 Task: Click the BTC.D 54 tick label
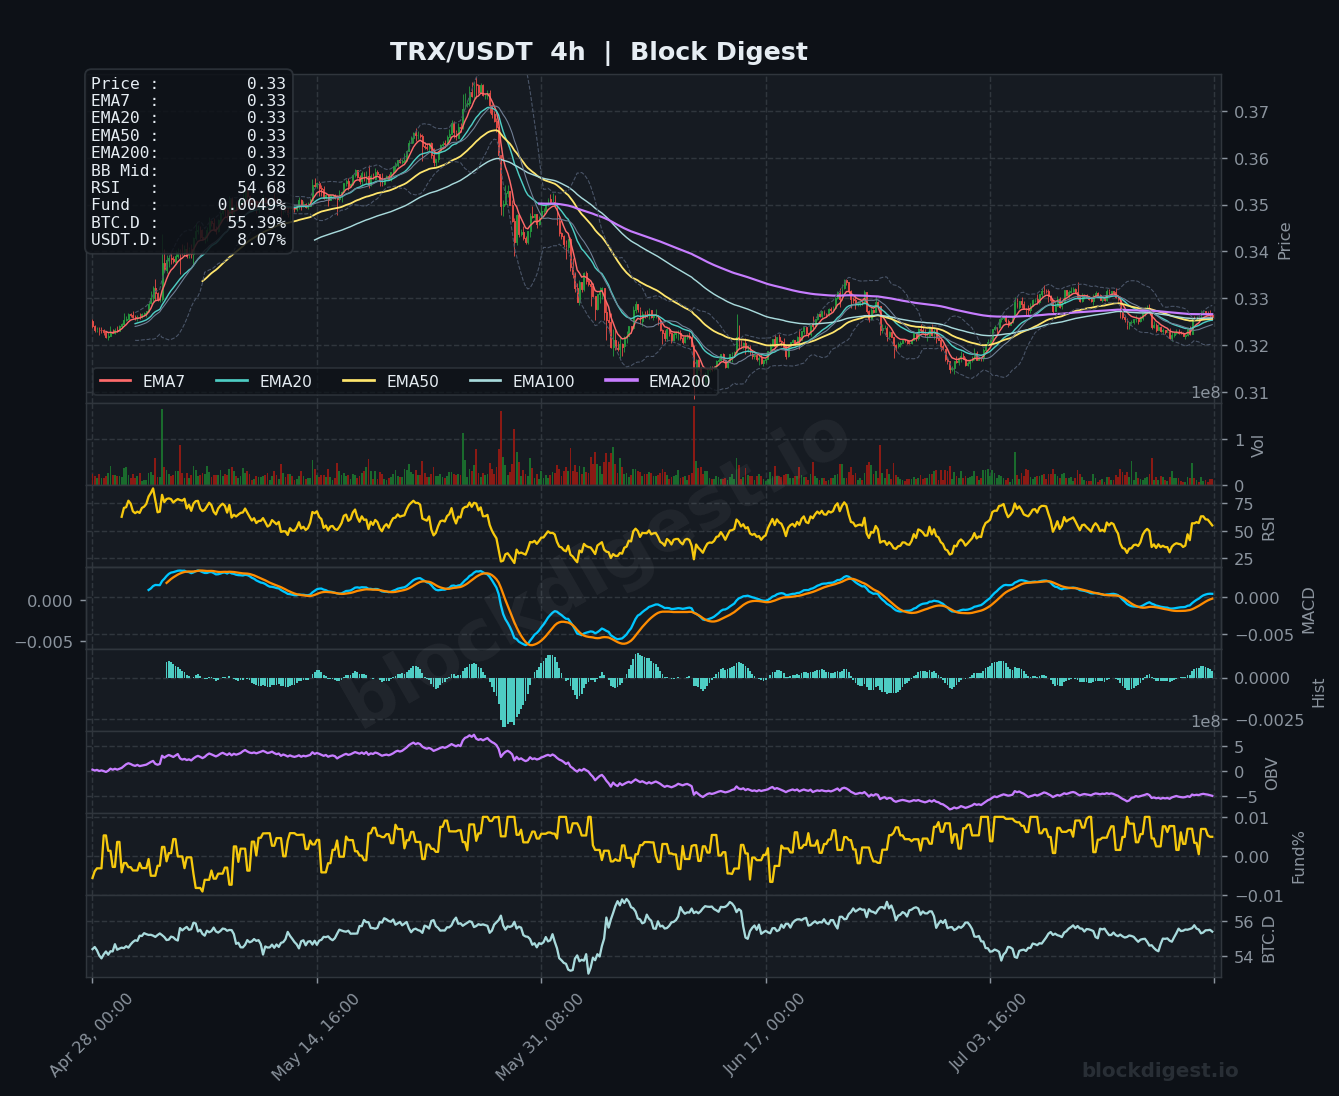coord(1244,958)
